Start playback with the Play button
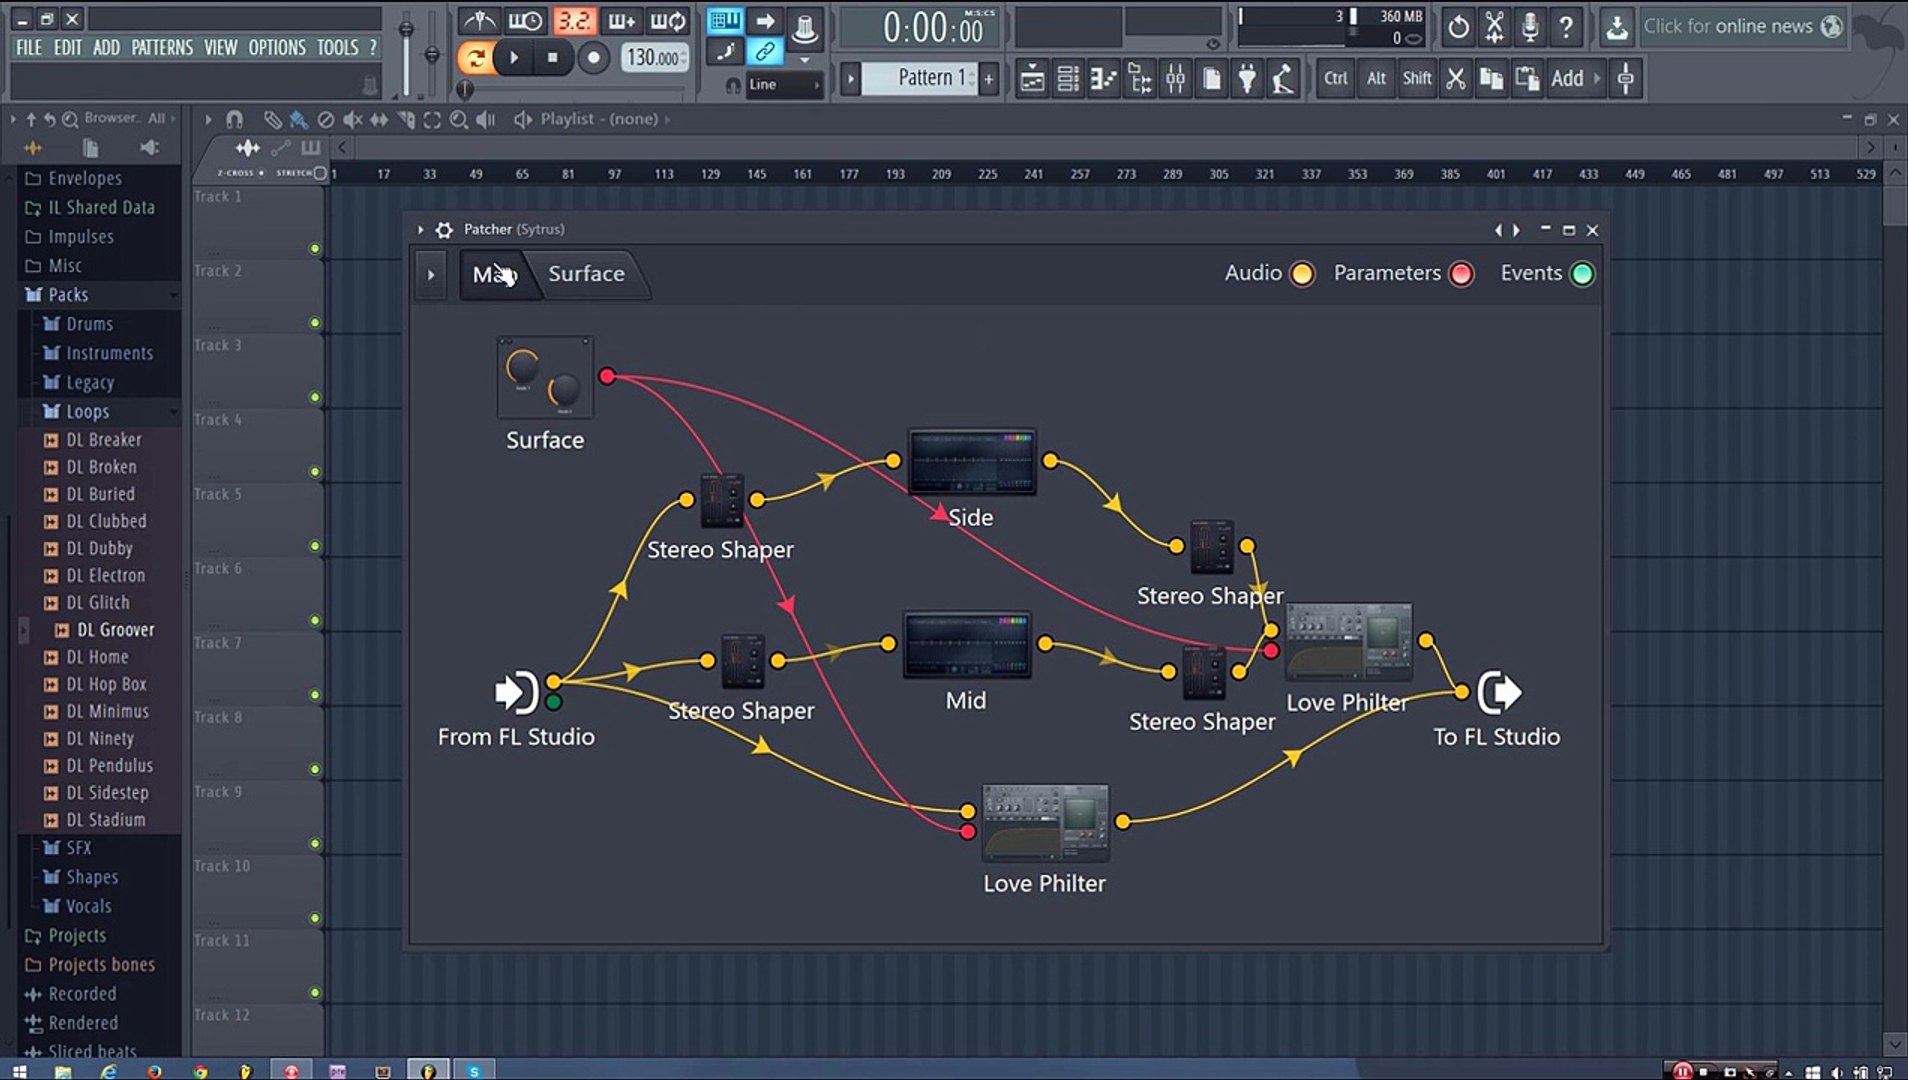The width and height of the screenshot is (1908, 1080). (x=514, y=58)
